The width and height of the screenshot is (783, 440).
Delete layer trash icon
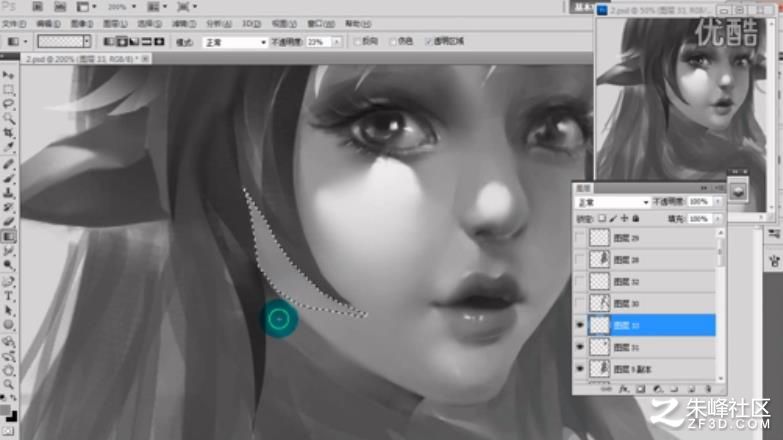pos(709,389)
